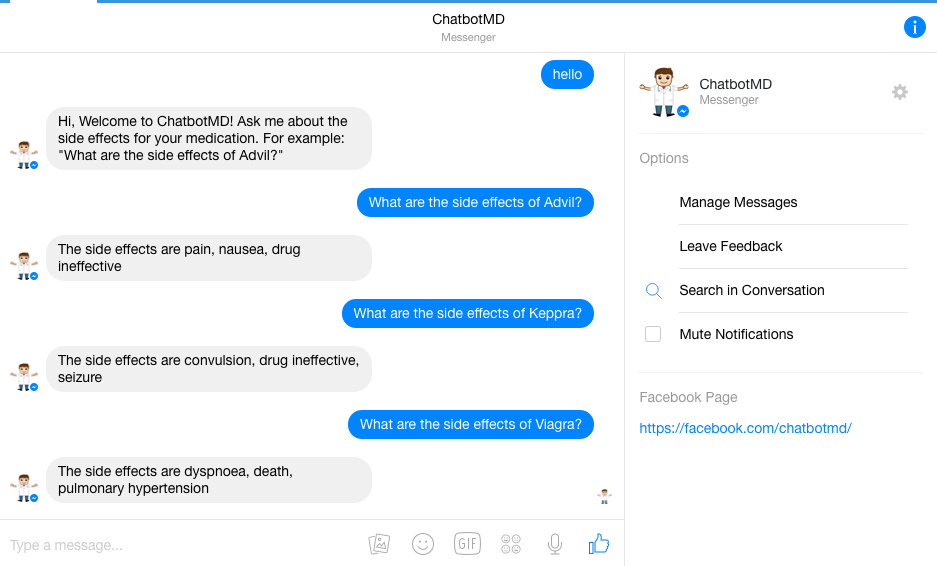Click the Type a message input field
The width and height of the screenshot is (937, 566).
pyautogui.click(x=179, y=544)
